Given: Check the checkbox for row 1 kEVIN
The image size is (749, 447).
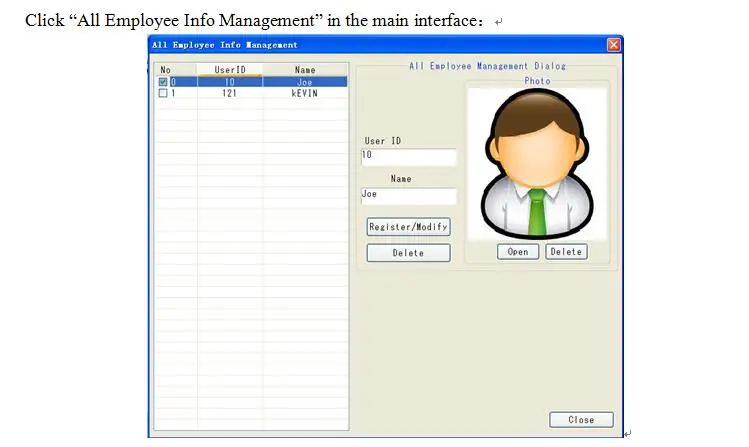Looking at the screenshot, I should click(x=163, y=93).
